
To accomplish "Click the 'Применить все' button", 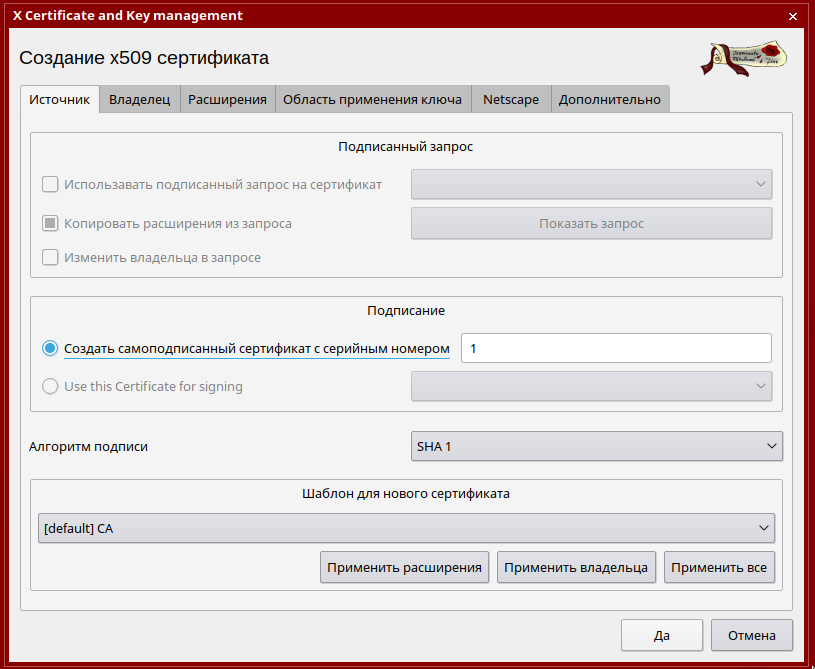I will coord(718,567).
